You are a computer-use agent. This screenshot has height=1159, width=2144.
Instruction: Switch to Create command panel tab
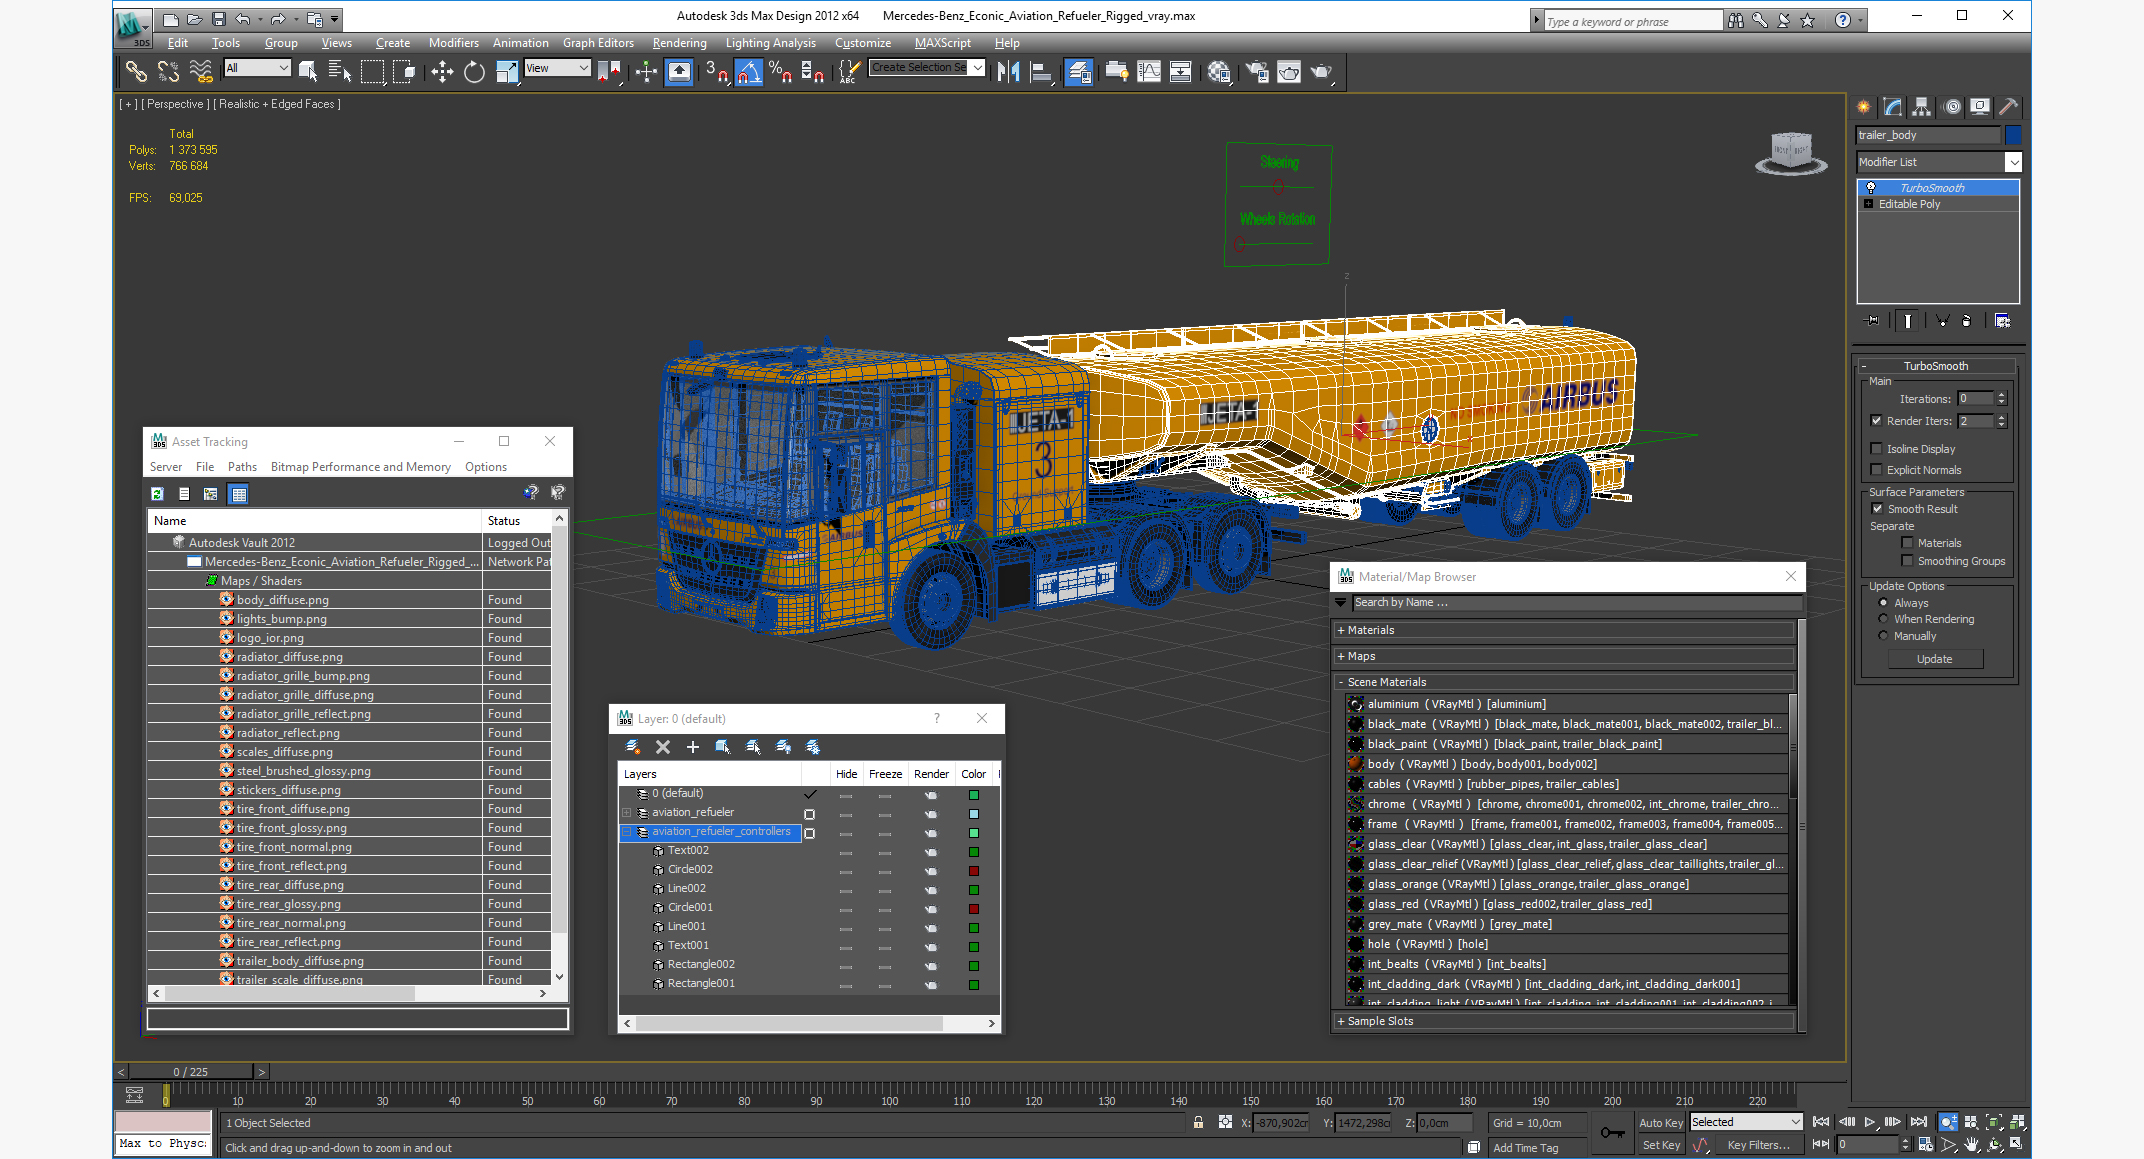[1864, 107]
